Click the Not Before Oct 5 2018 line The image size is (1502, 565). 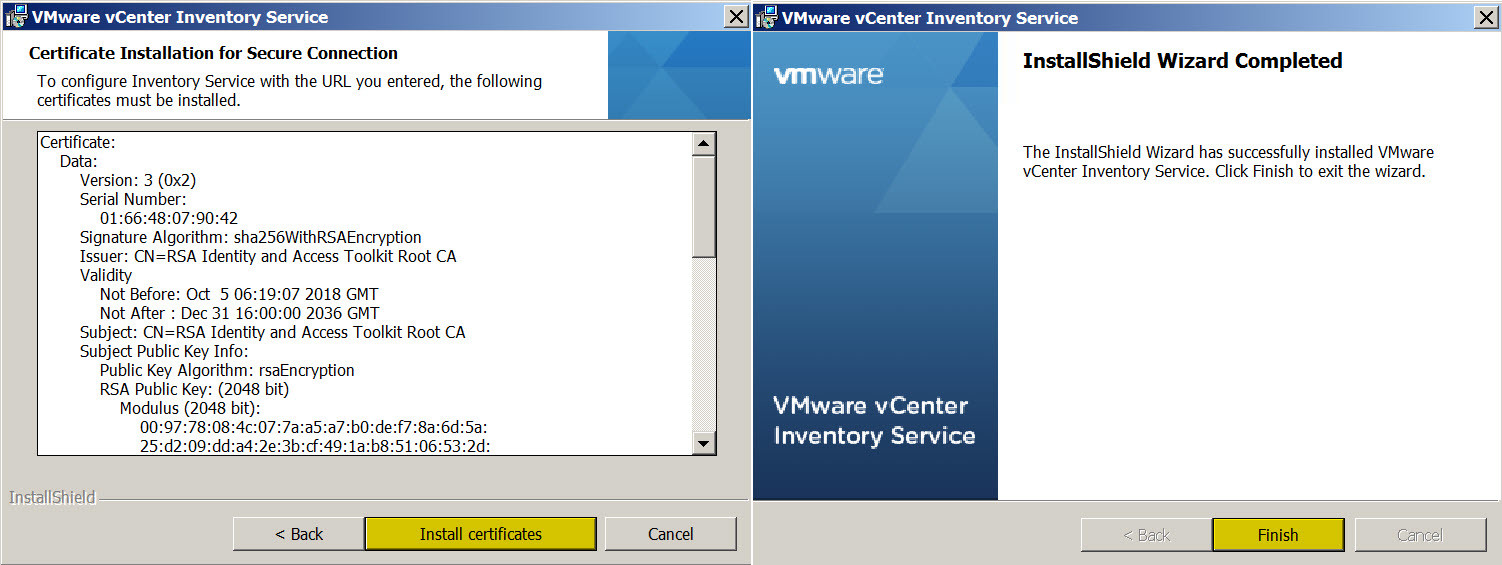pyautogui.click(x=239, y=294)
